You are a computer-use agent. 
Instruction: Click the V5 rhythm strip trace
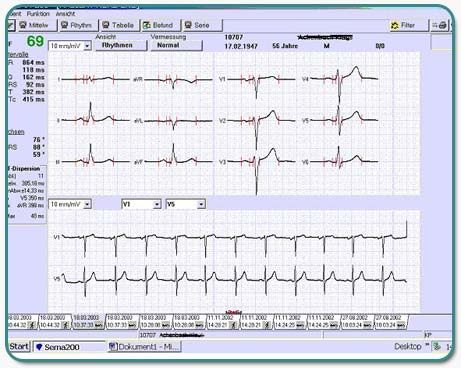234,280
